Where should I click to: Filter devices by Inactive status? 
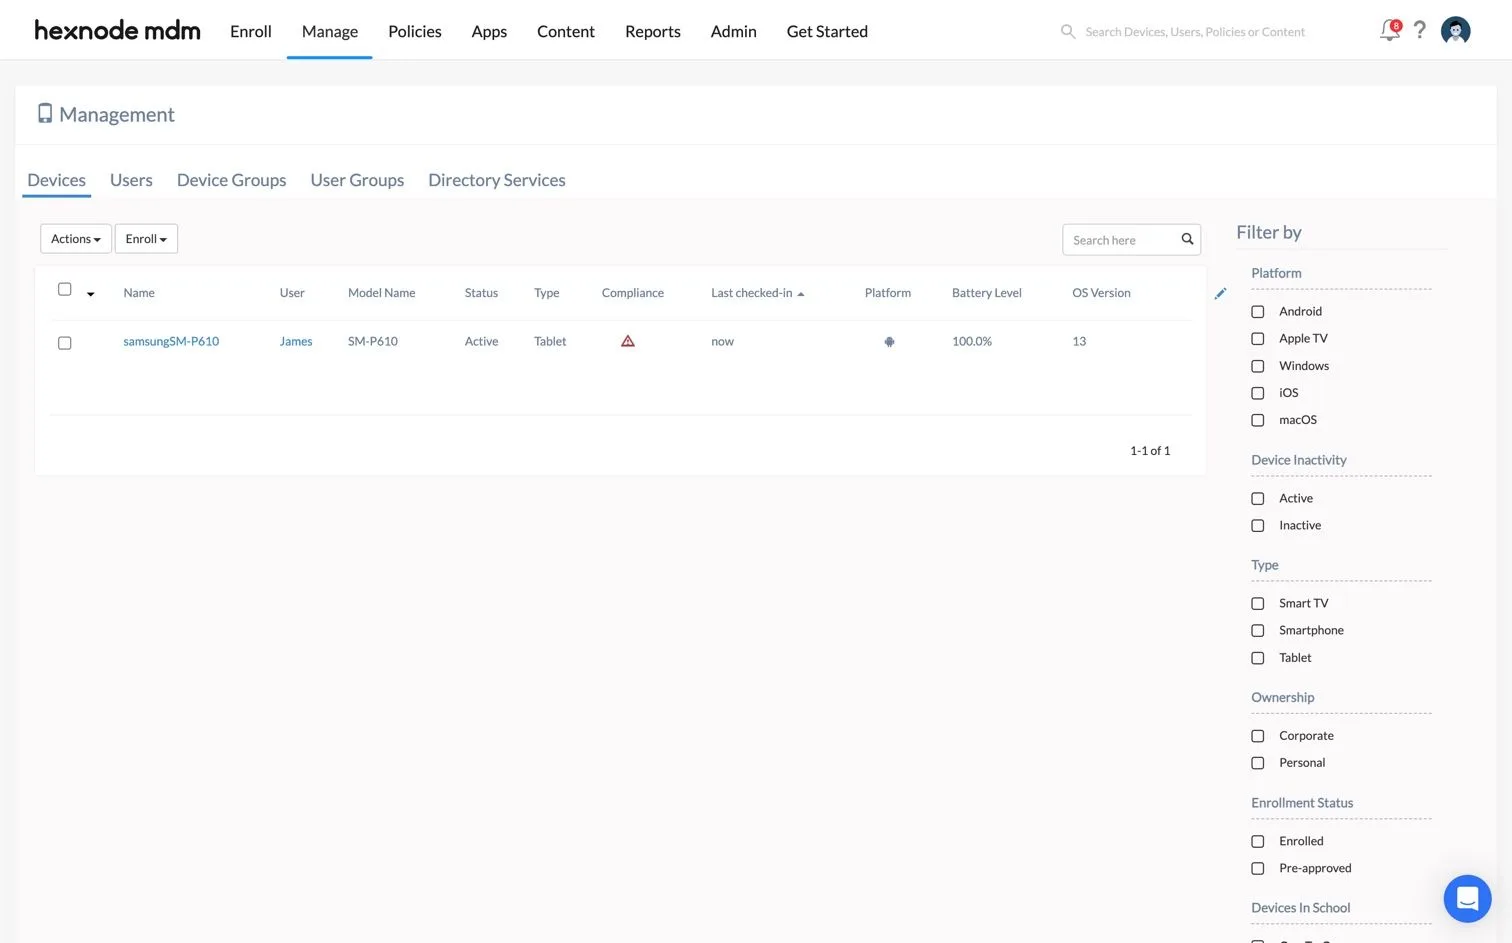click(x=1258, y=526)
